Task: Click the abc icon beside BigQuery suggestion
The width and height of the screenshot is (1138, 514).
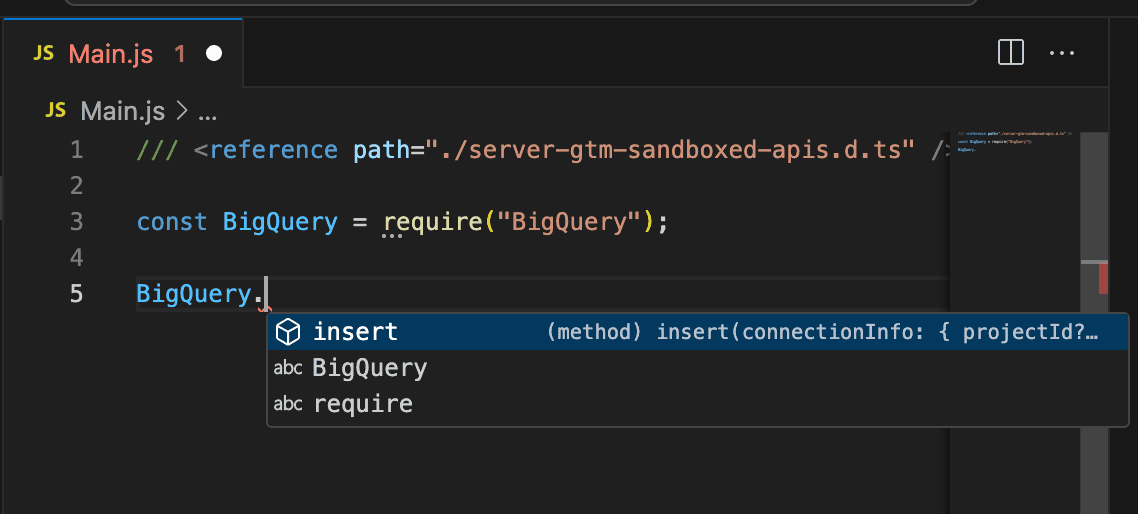Action: point(288,368)
